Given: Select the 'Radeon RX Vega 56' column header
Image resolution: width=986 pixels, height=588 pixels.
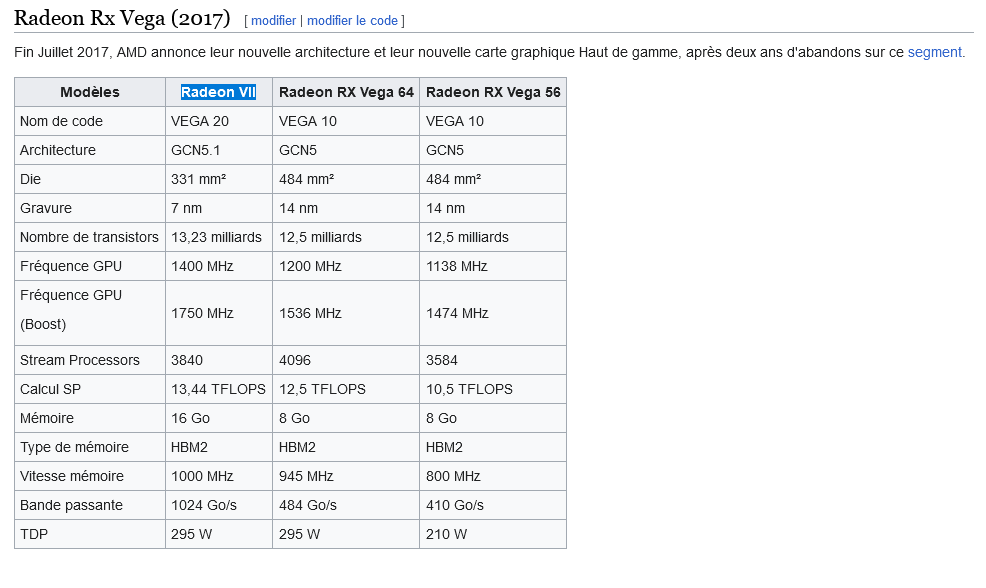Looking at the screenshot, I should 493,92.
